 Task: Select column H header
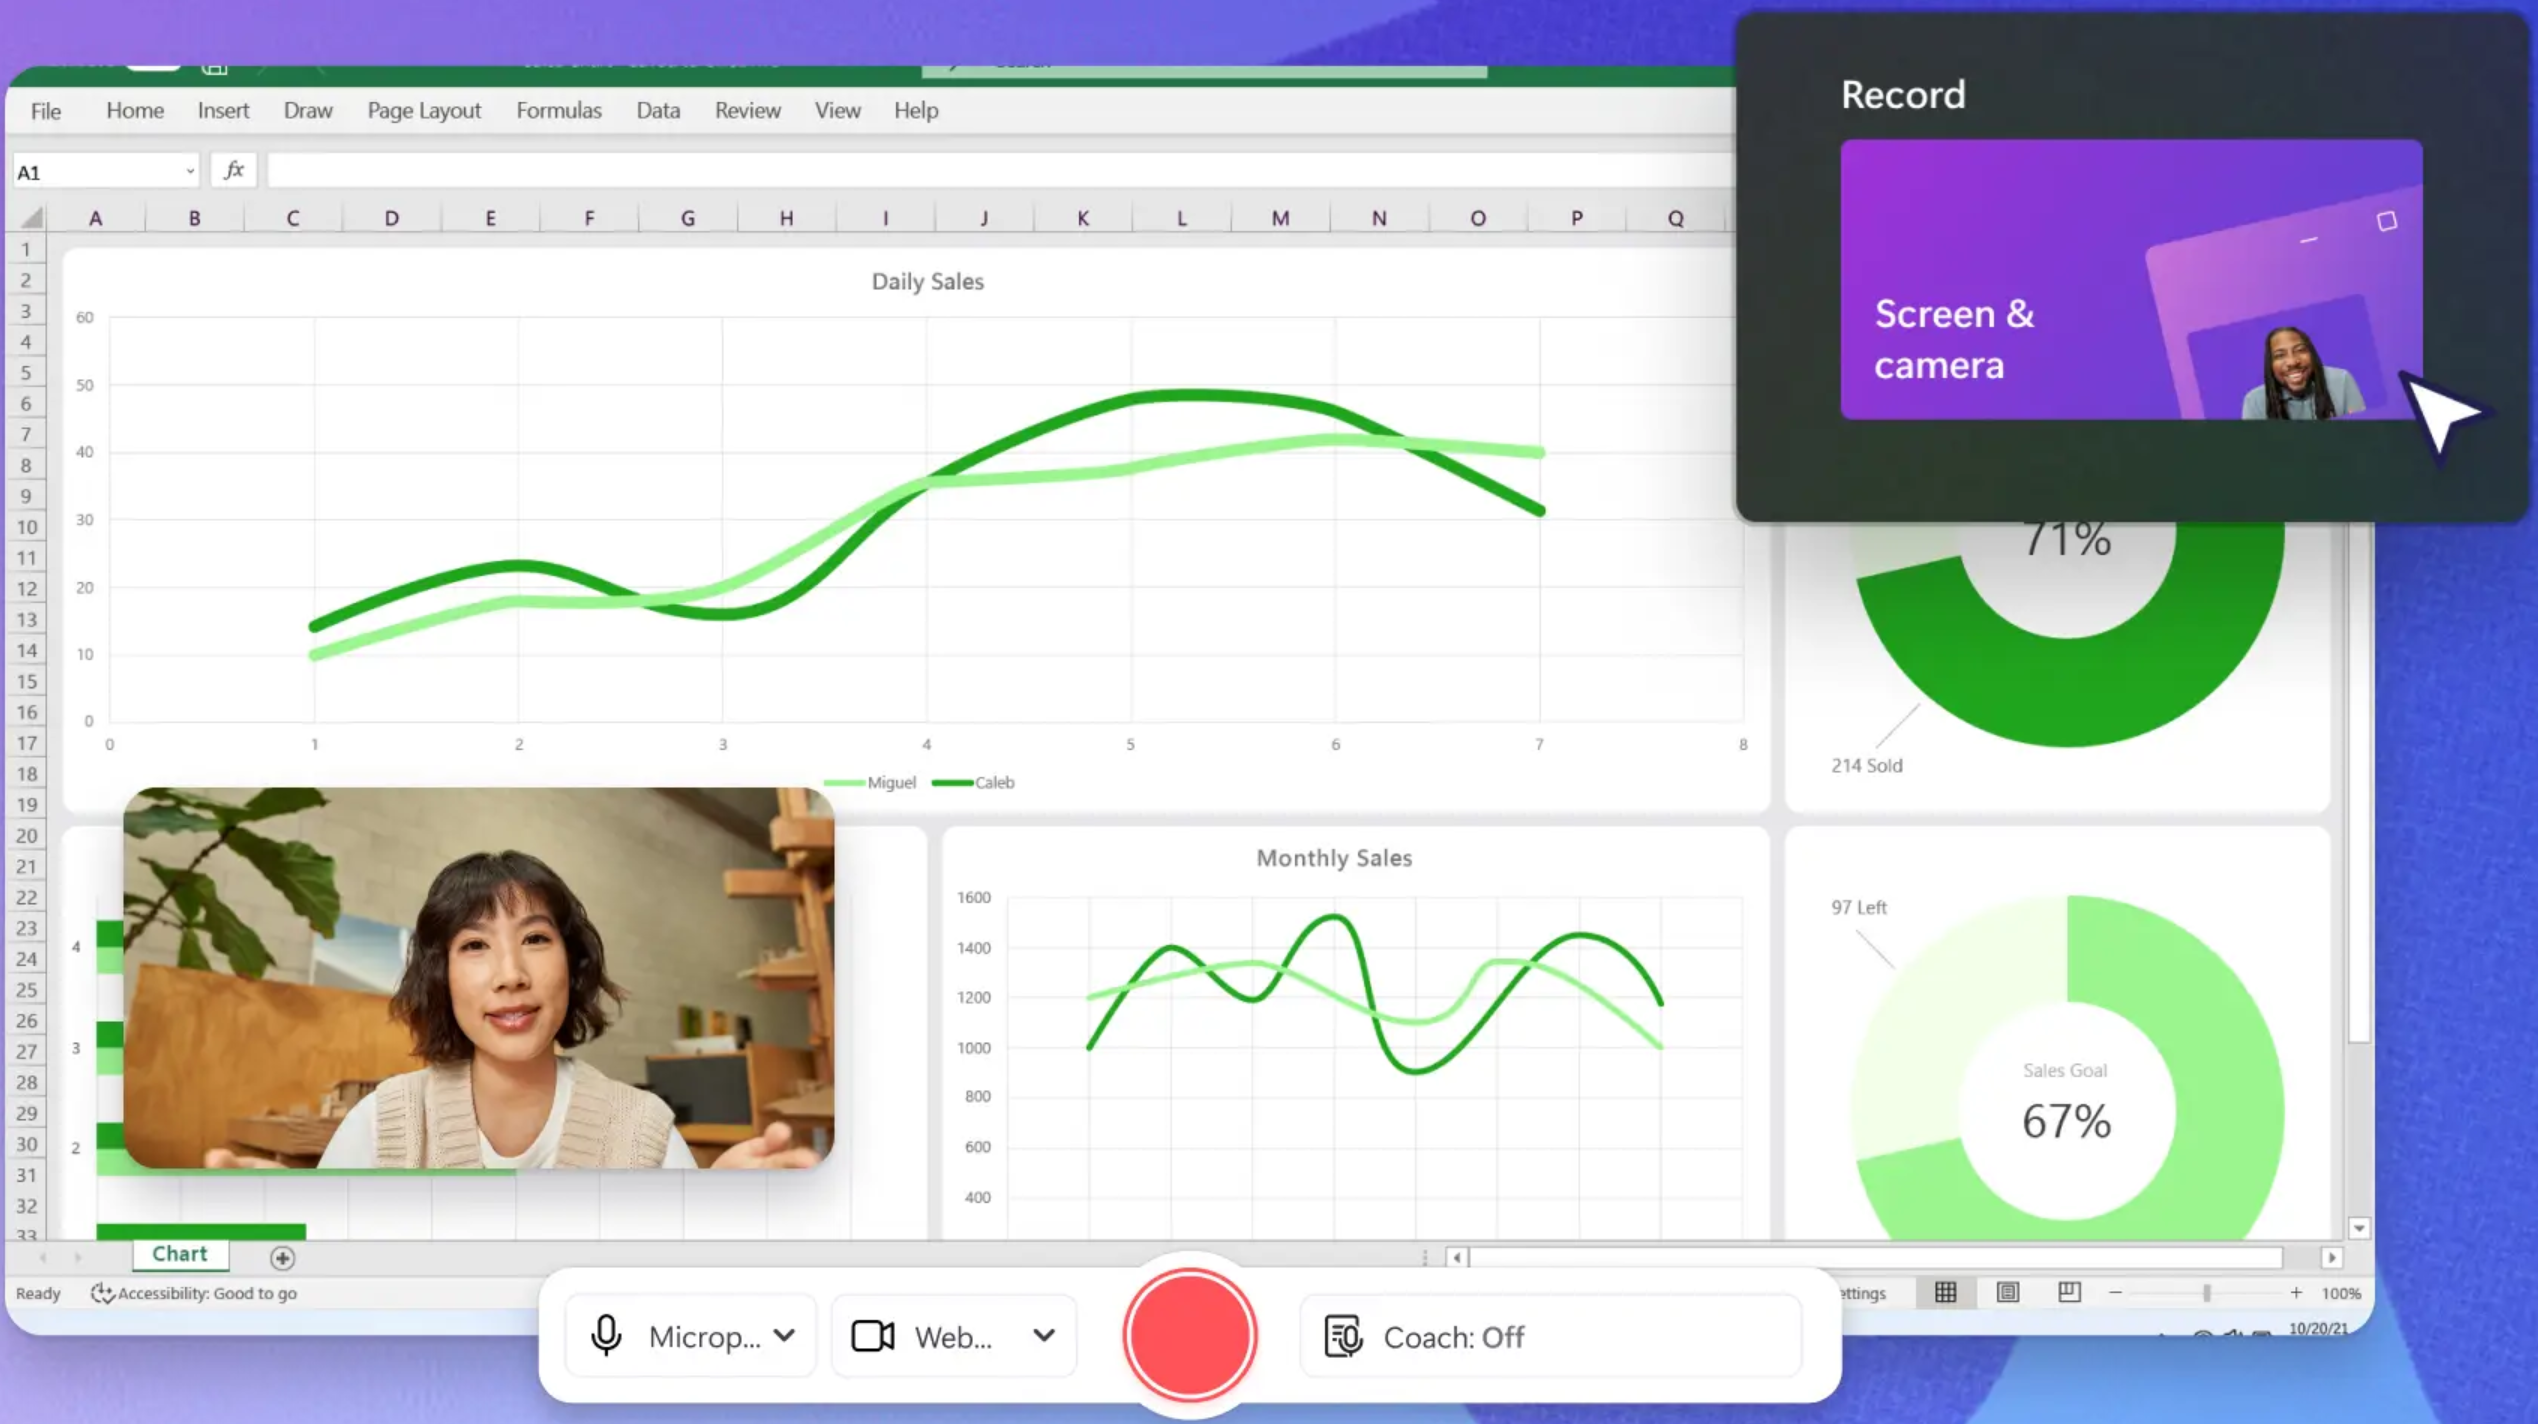pyautogui.click(x=786, y=217)
